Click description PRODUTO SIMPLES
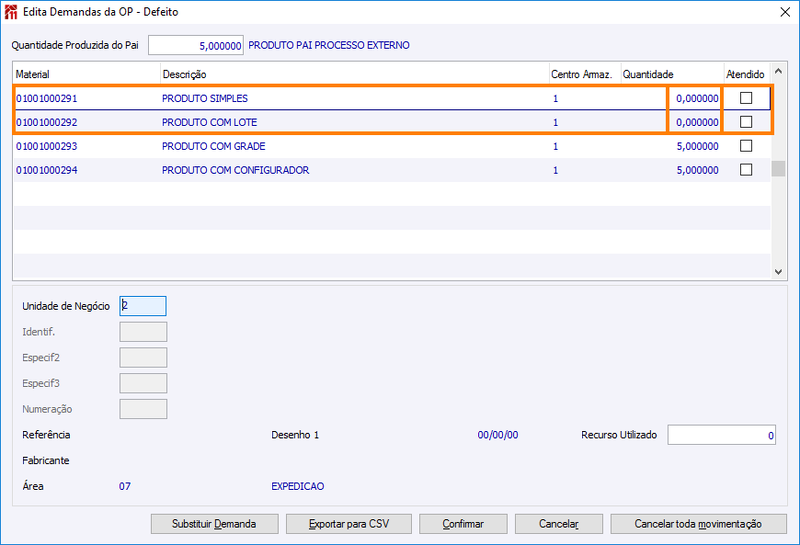This screenshot has width=800, height=545. tap(205, 98)
